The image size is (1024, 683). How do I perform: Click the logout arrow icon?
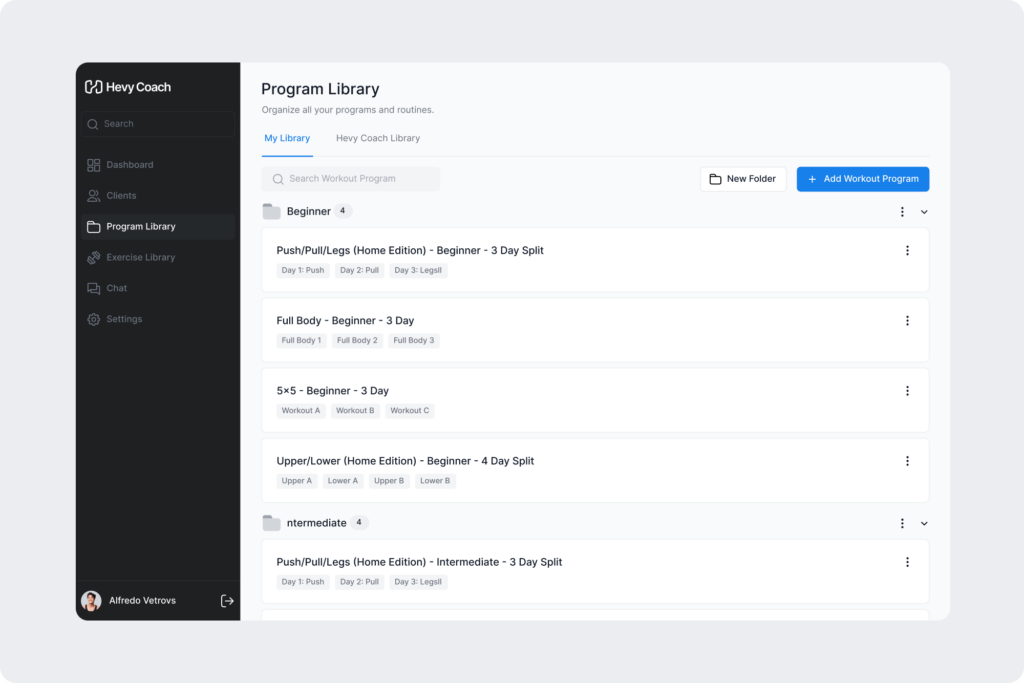point(227,600)
